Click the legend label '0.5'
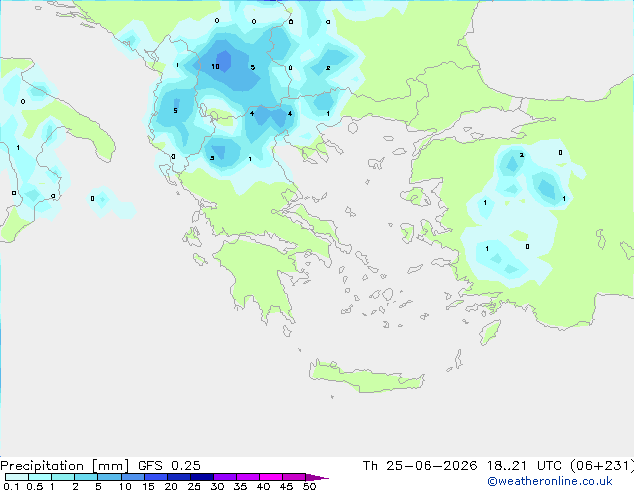634x490 pixels. pos(35,486)
